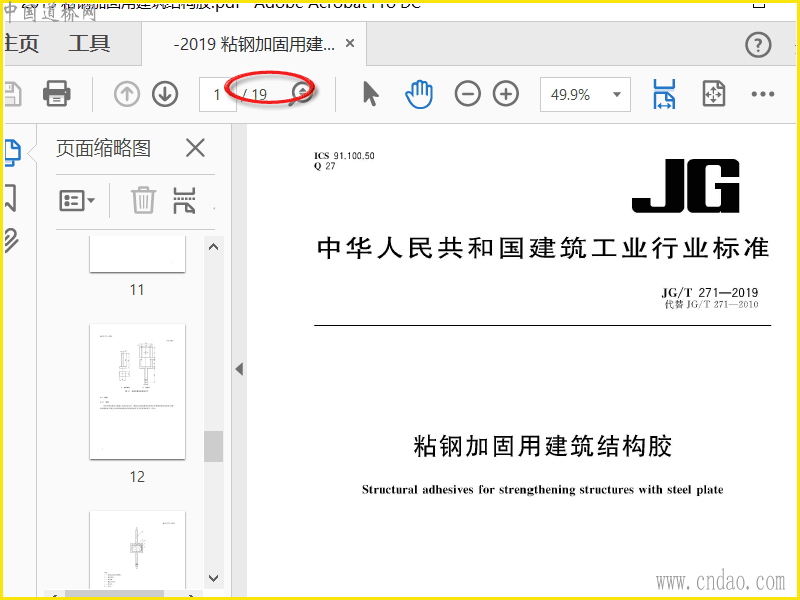The width and height of the screenshot is (800, 600).
Task: Click the title 粘钢加固用建筑结构胶
Action: (542, 446)
